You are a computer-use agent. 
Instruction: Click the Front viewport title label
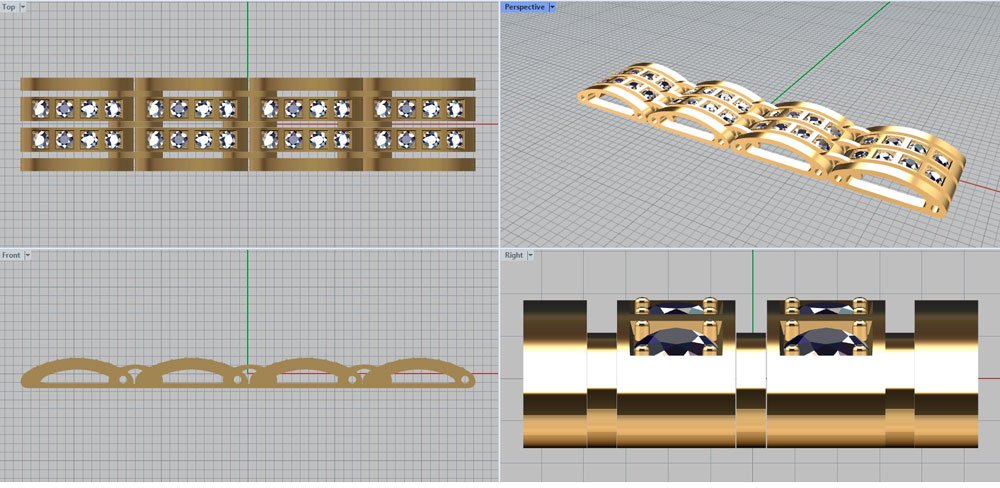click(12, 255)
